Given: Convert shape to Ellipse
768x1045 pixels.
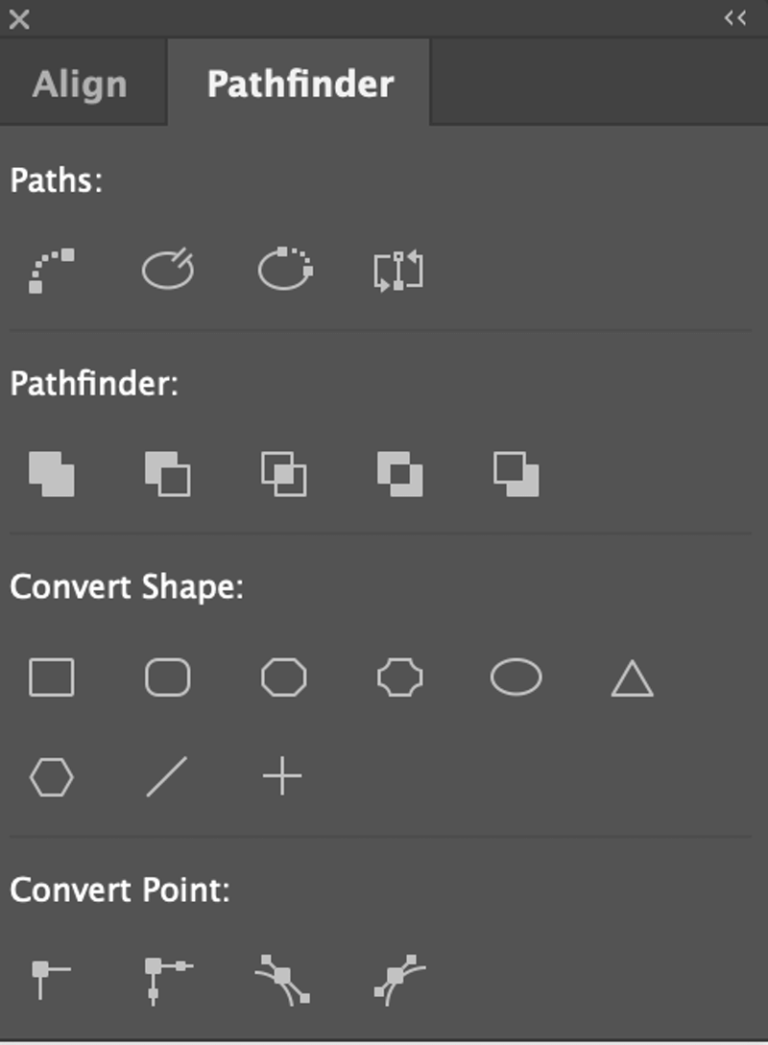Looking at the screenshot, I should pos(515,677).
